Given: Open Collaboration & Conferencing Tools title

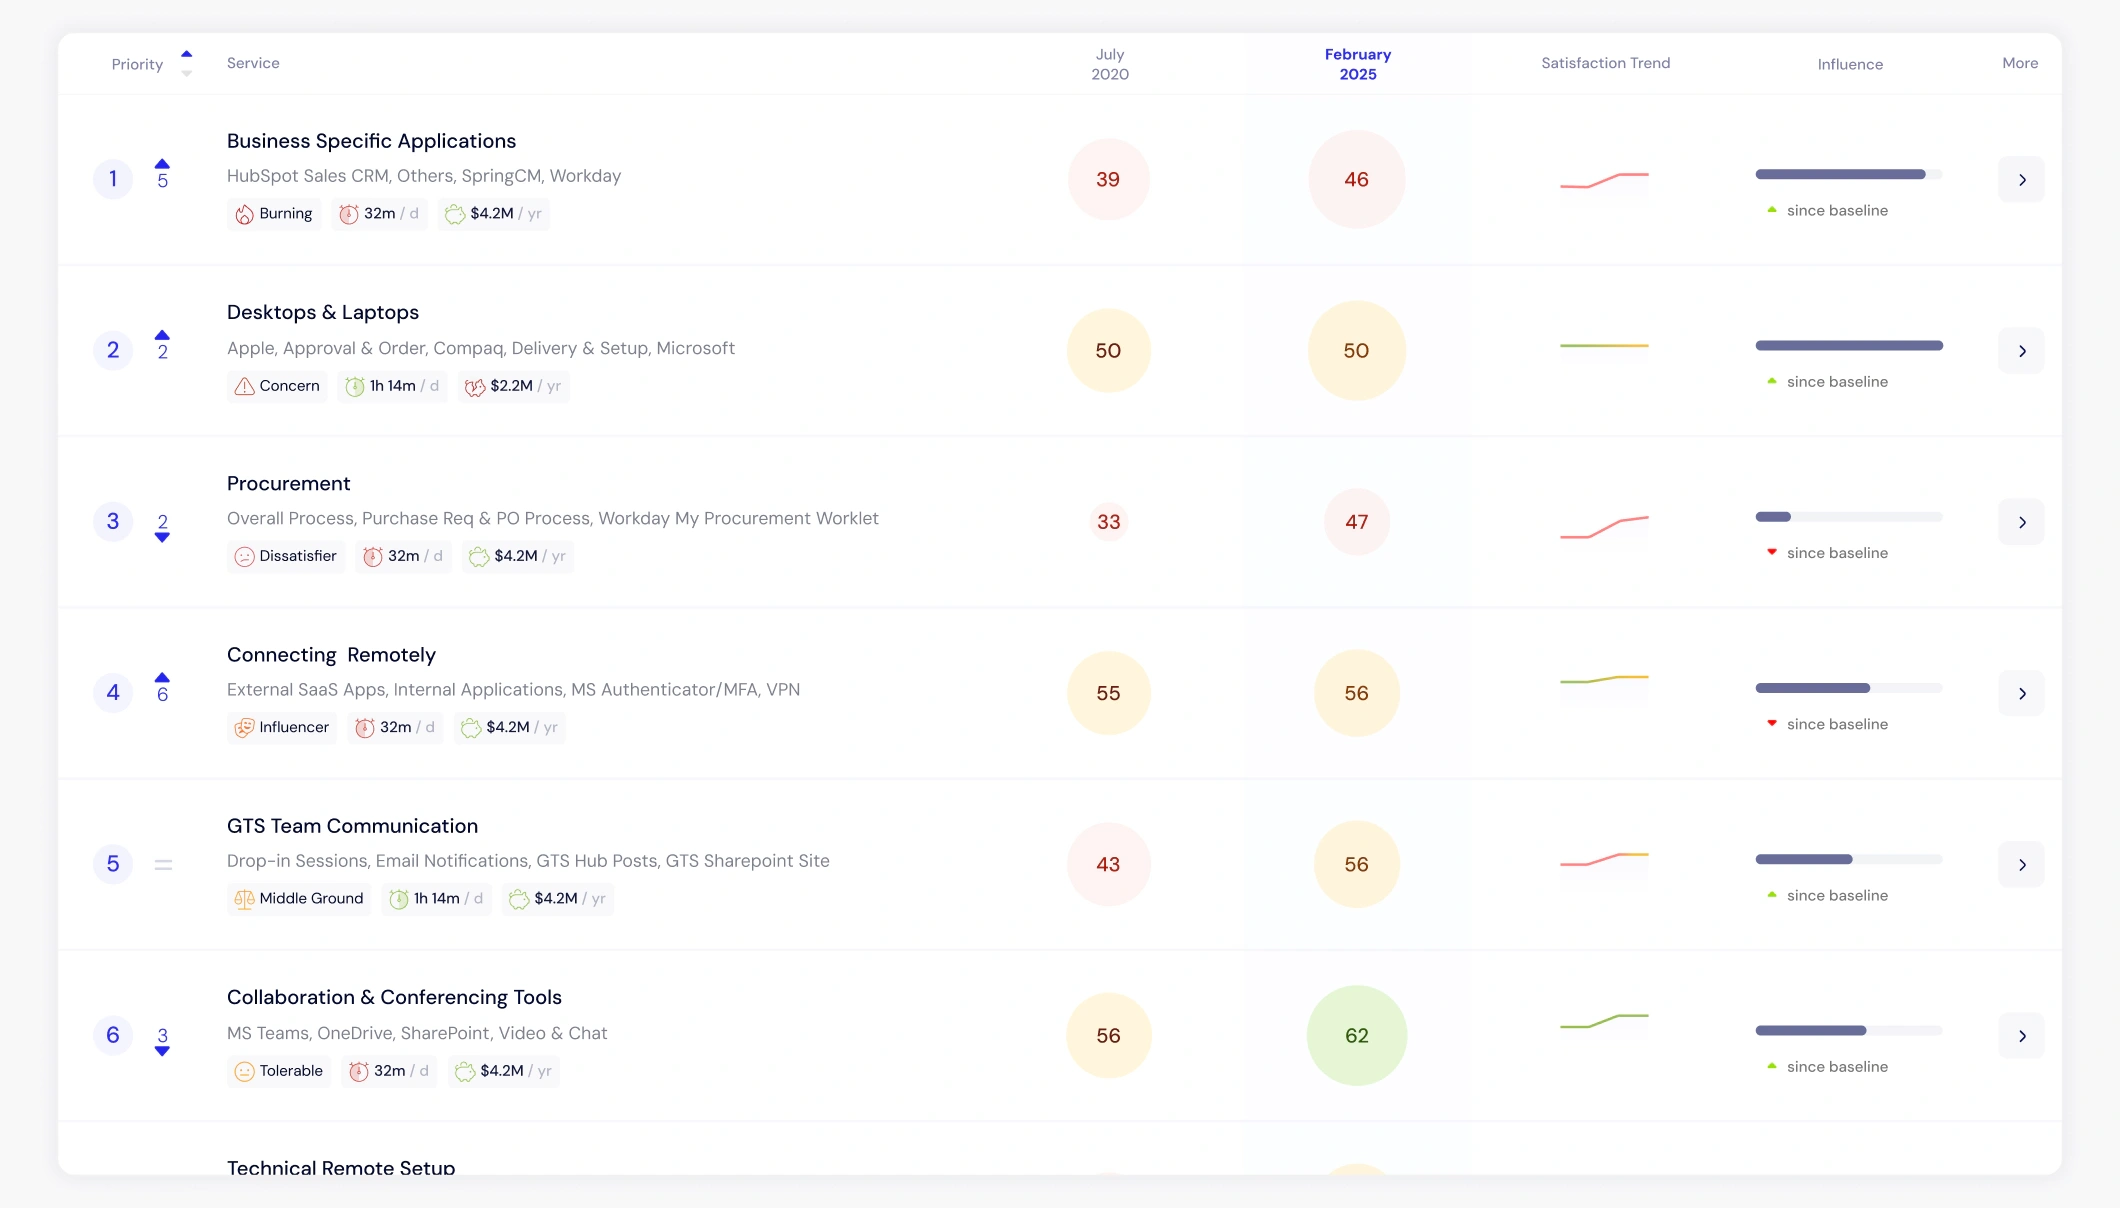Looking at the screenshot, I should tap(394, 997).
